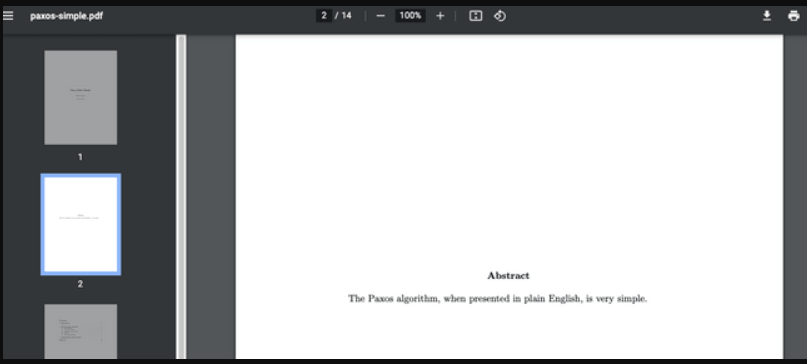Toggle the sidebar hamburger menu
This screenshot has width=807, height=364.
(x=8, y=15)
